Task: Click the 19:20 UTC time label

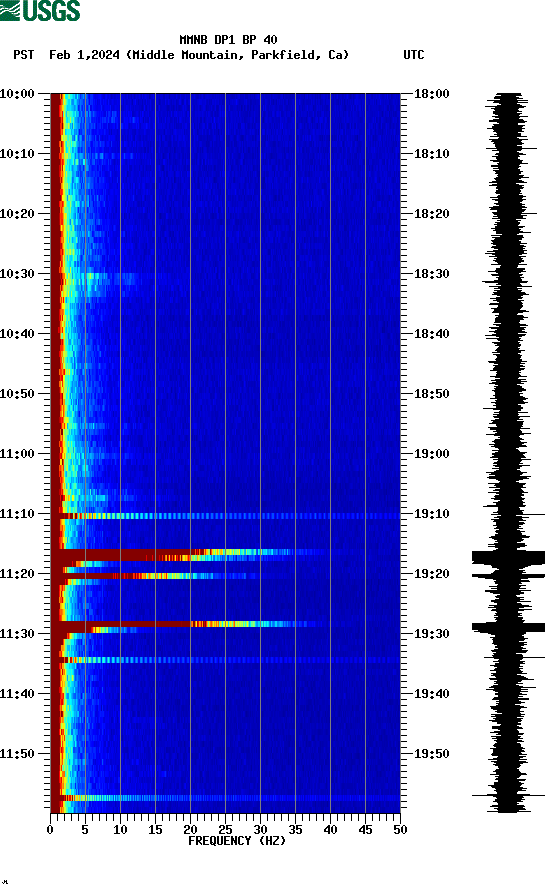Action: [x=432, y=574]
